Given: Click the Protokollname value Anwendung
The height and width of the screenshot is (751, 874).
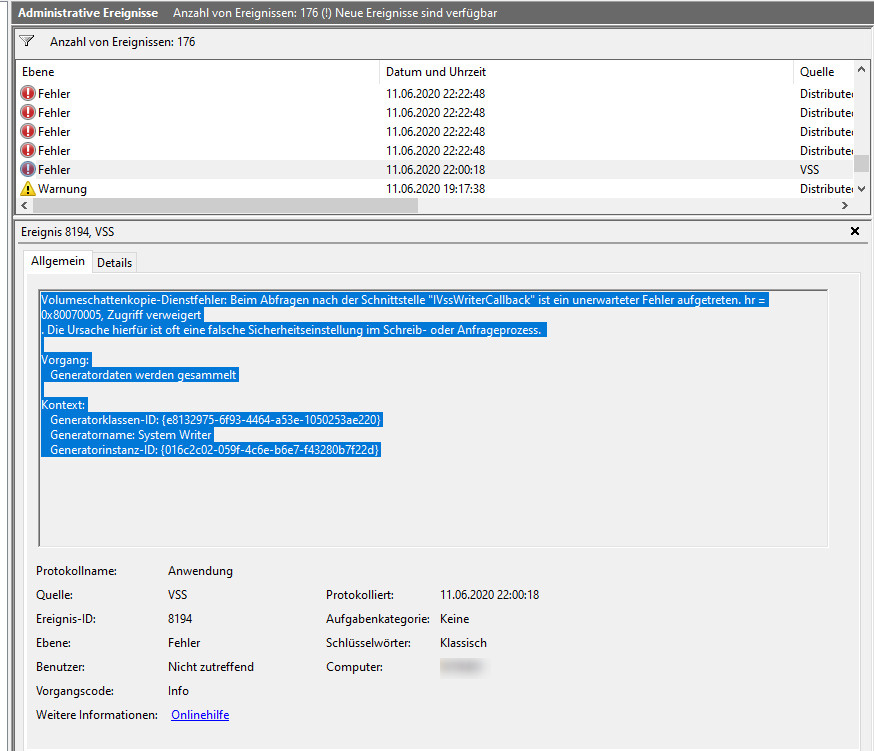Looking at the screenshot, I should (200, 571).
